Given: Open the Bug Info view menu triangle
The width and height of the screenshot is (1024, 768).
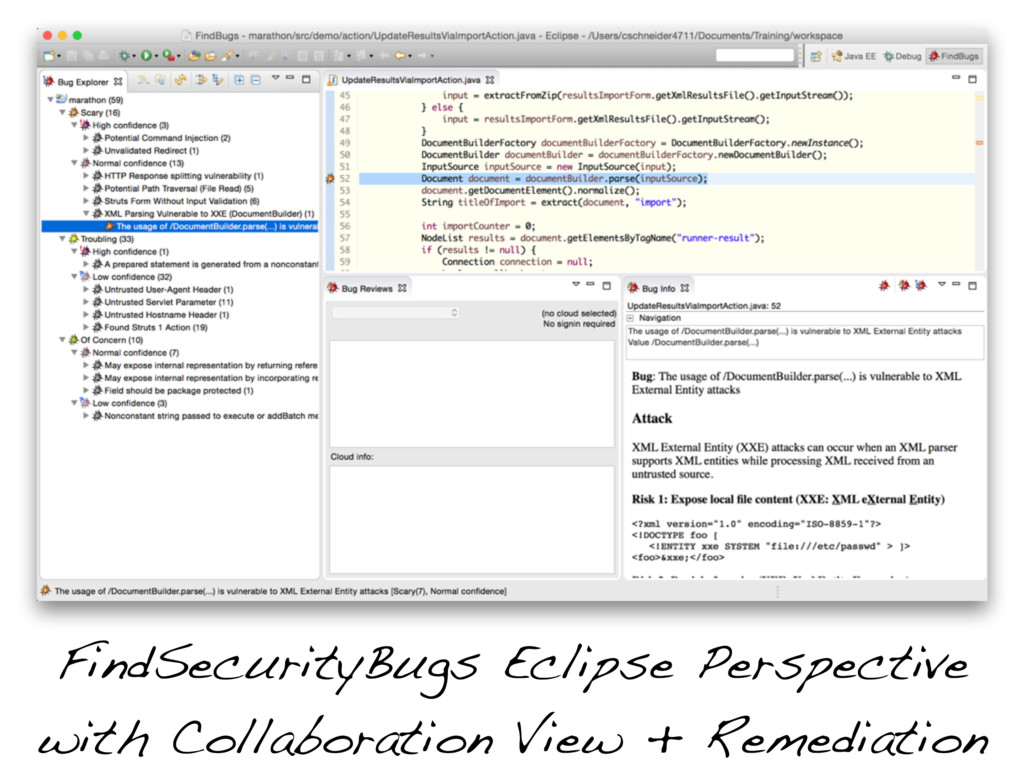Looking at the screenshot, I should (942, 284).
